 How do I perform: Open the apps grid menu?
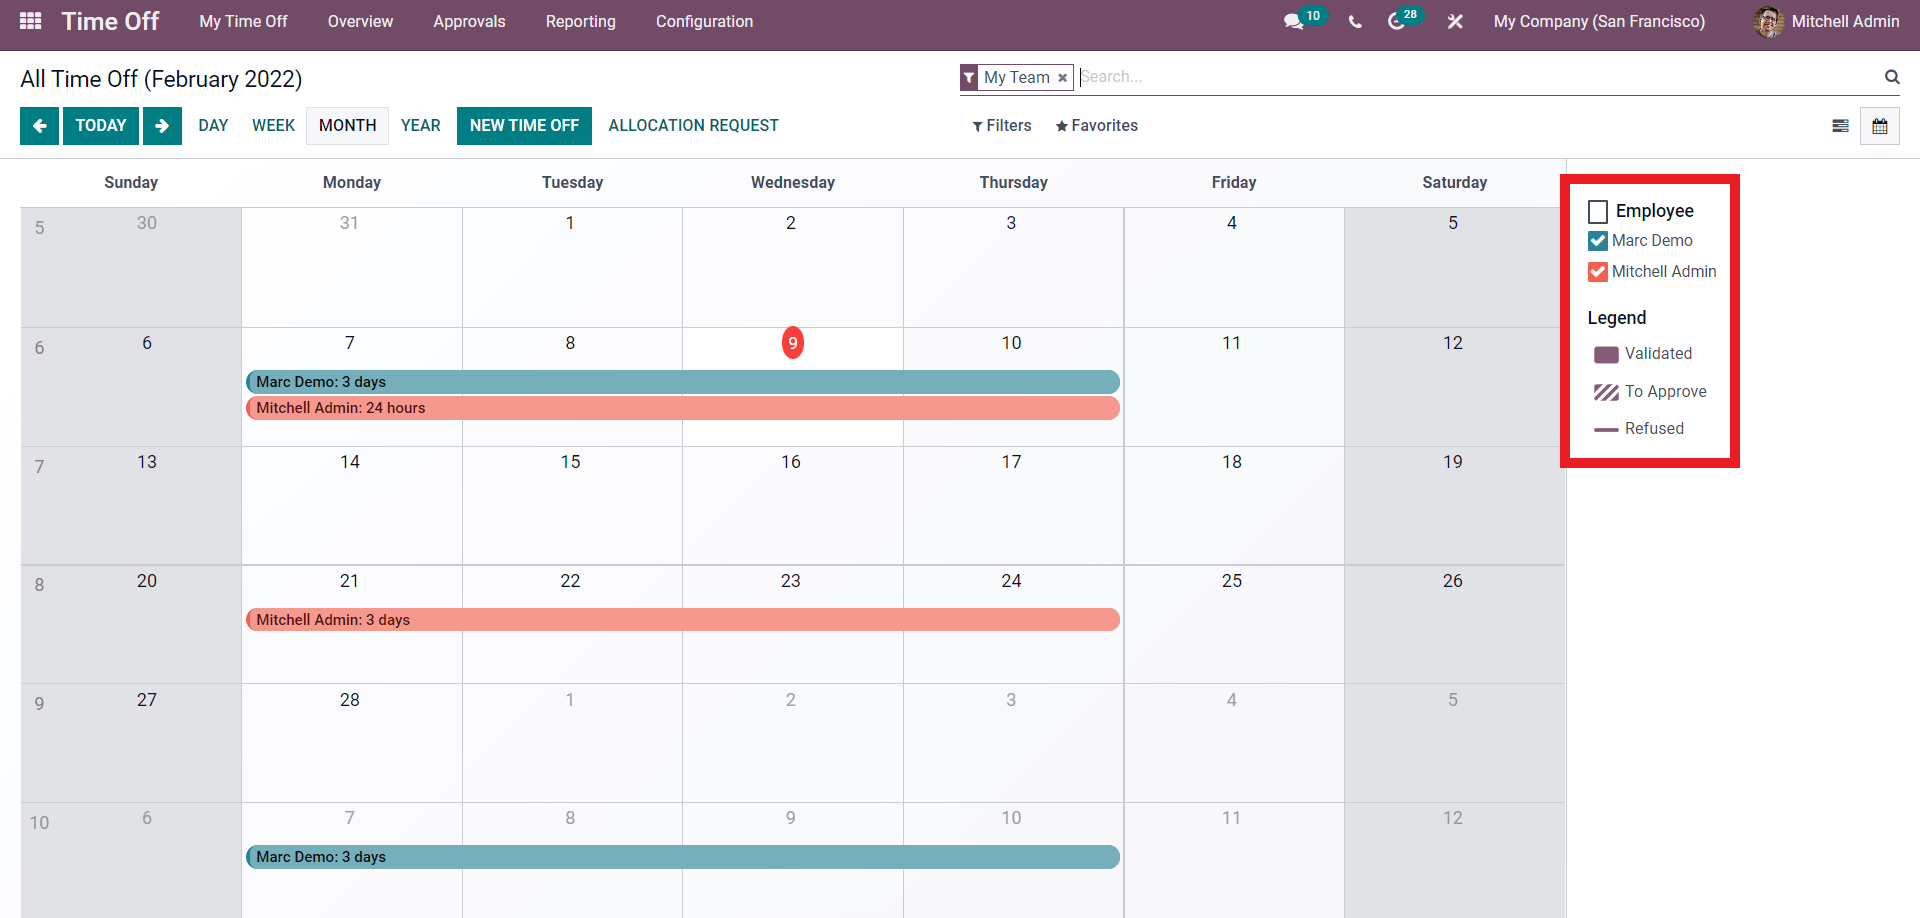(x=31, y=21)
